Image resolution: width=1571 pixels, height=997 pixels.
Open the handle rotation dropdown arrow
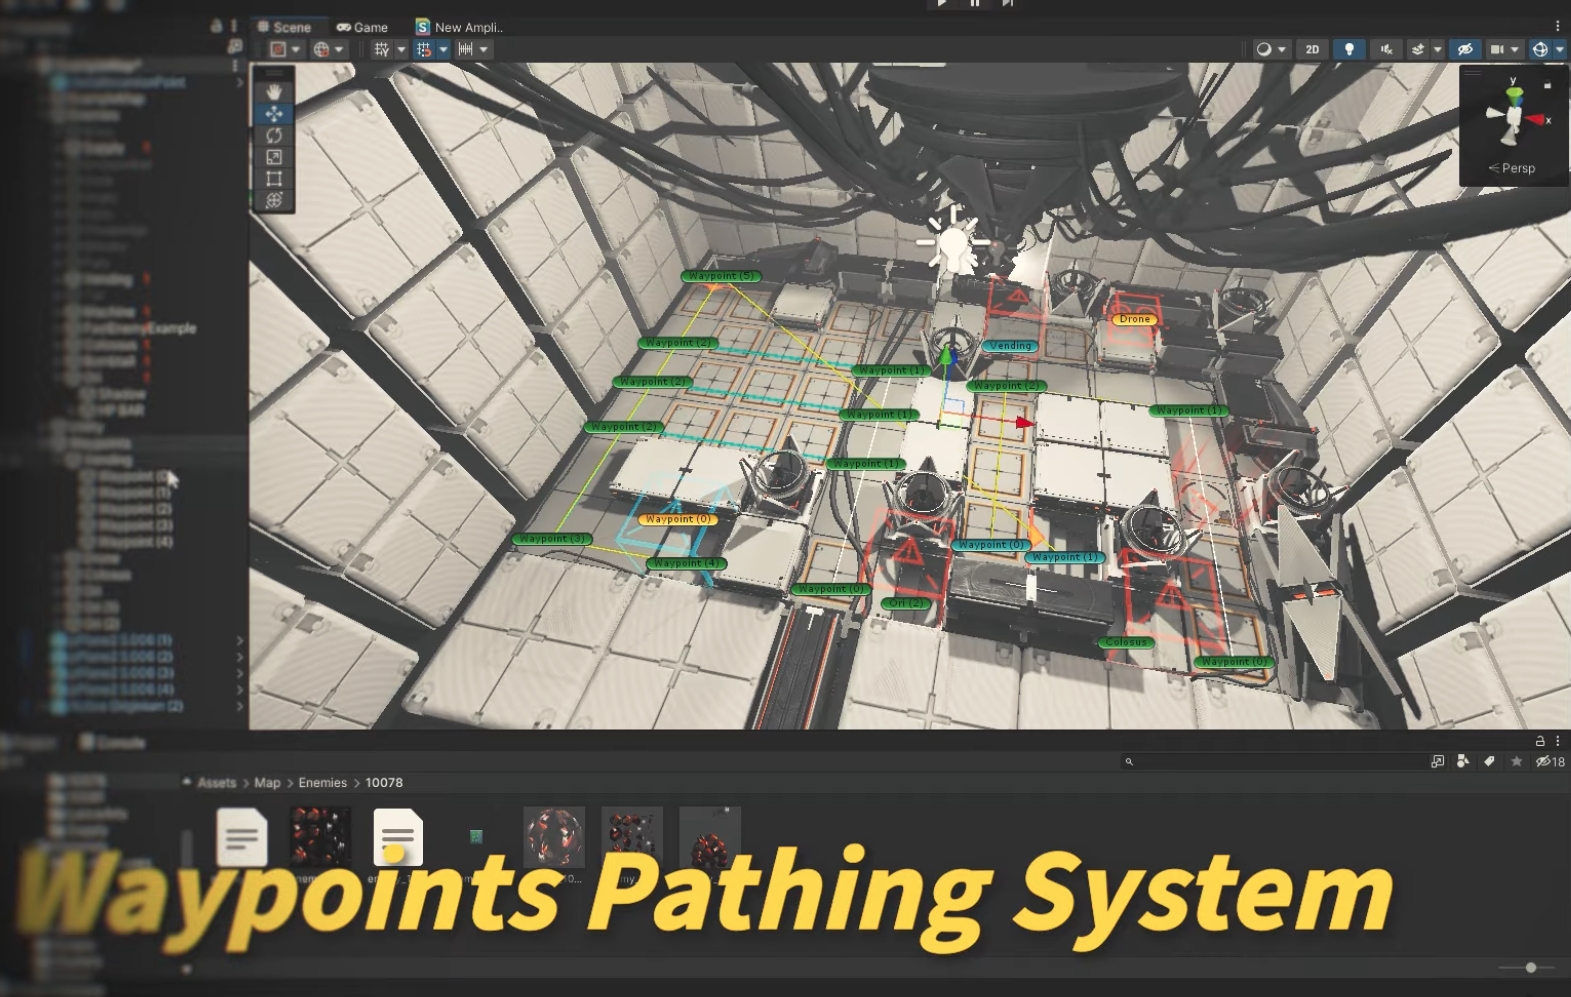pyautogui.click(x=339, y=49)
